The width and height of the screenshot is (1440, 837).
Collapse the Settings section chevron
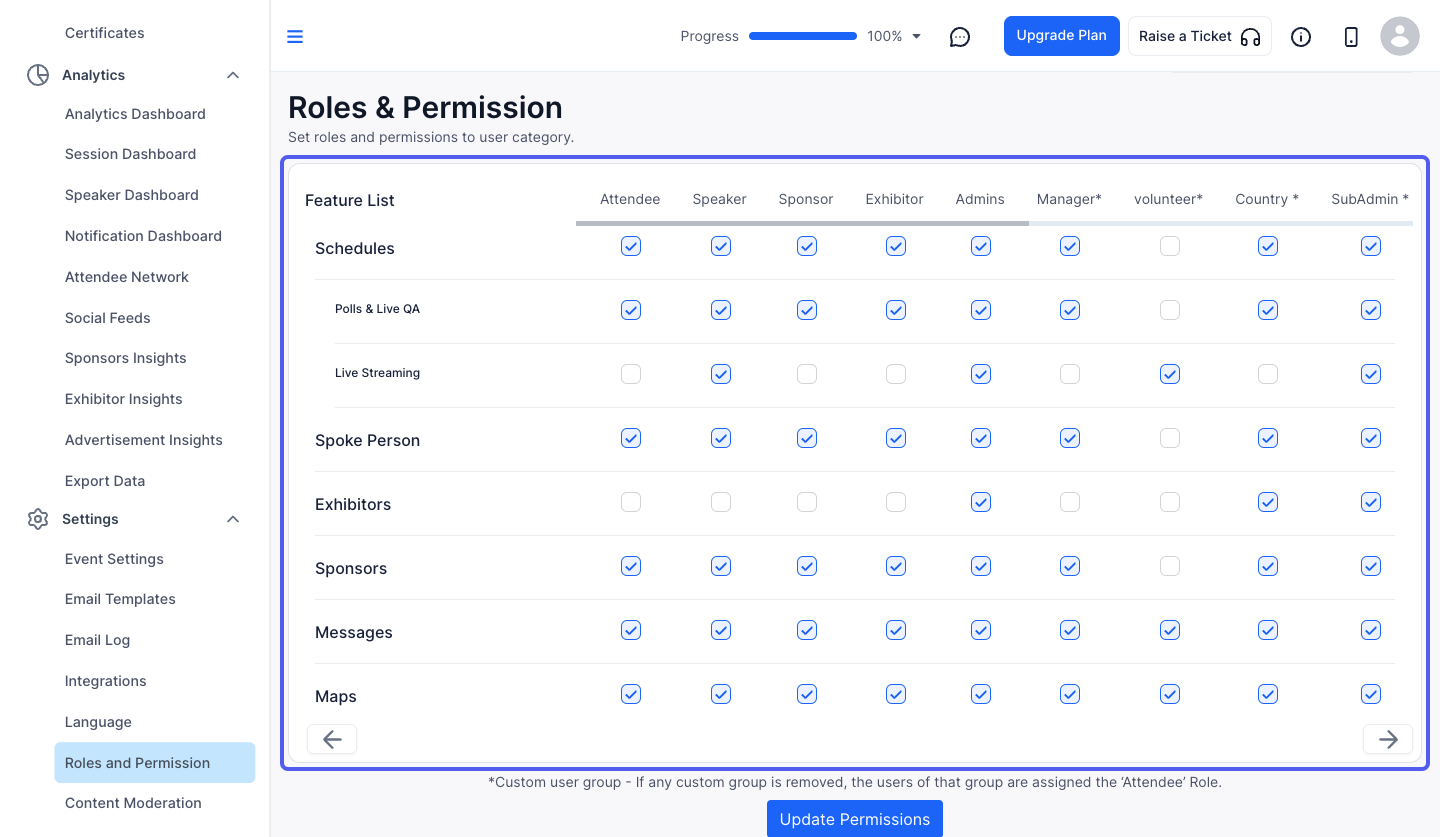point(233,519)
